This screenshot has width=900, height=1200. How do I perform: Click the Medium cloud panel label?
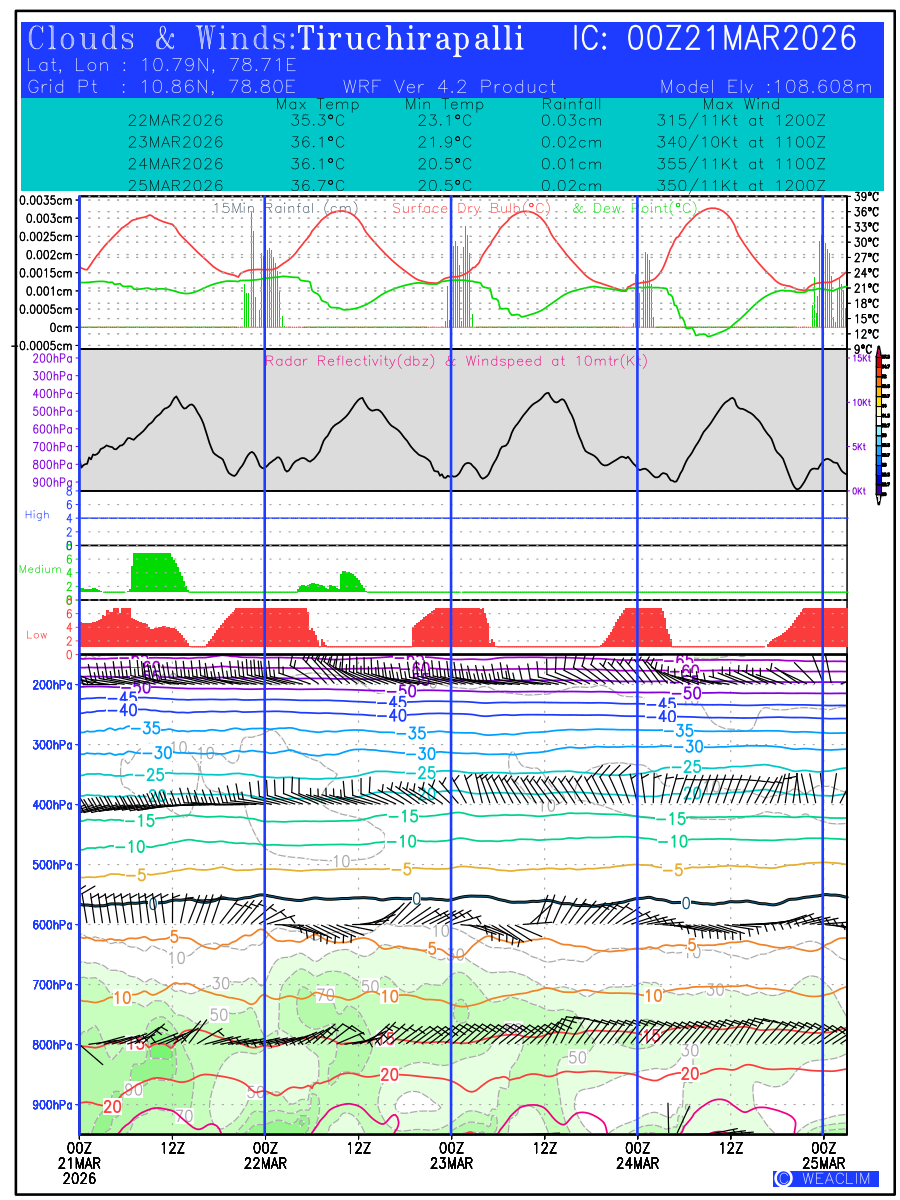click(40, 570)
